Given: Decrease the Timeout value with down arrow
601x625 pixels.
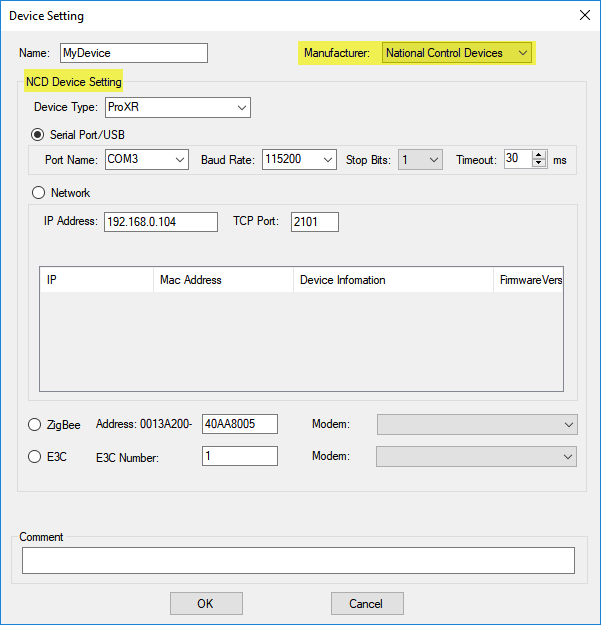Looking at the screenshot, I should pyautogui.click(x=539, y=163).
